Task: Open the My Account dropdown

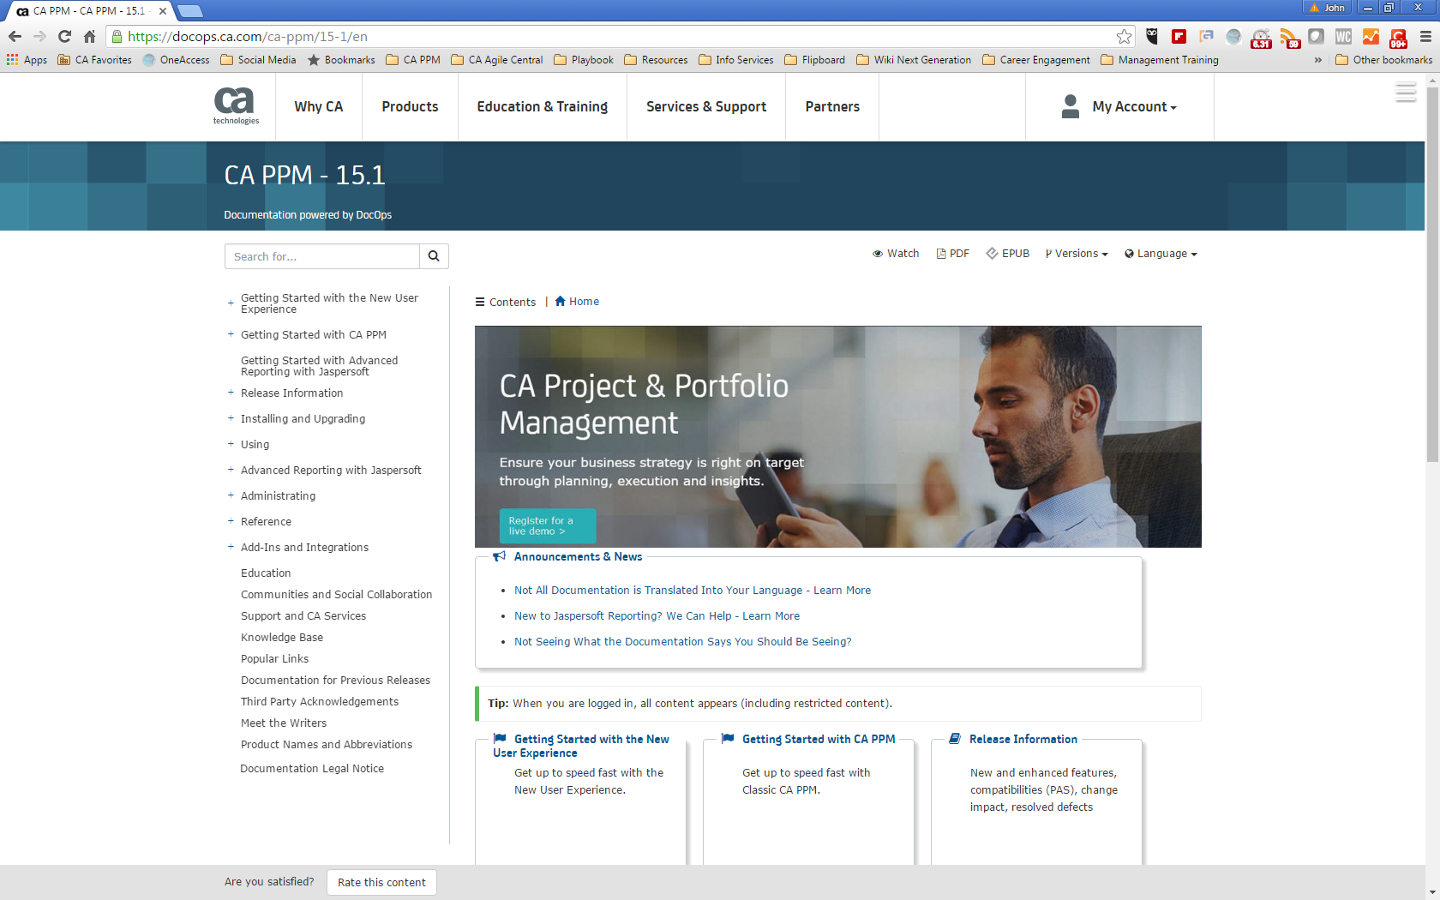Action: [1134, 107]
